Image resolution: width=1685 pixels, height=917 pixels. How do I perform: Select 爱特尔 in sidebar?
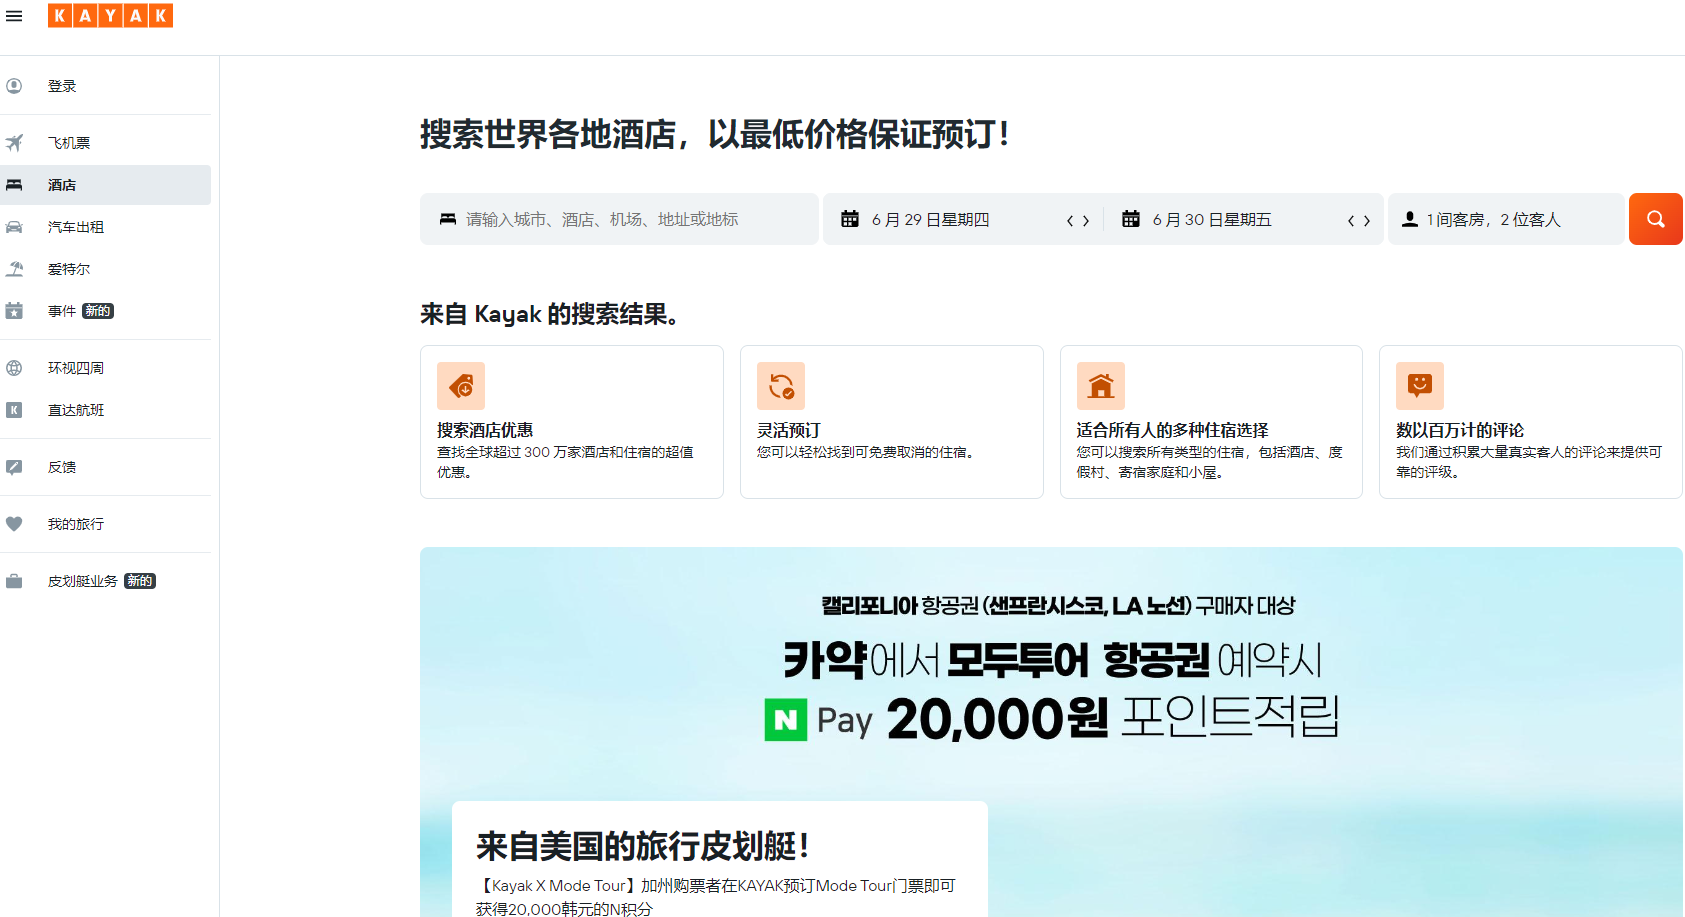[x=105, y=269]
